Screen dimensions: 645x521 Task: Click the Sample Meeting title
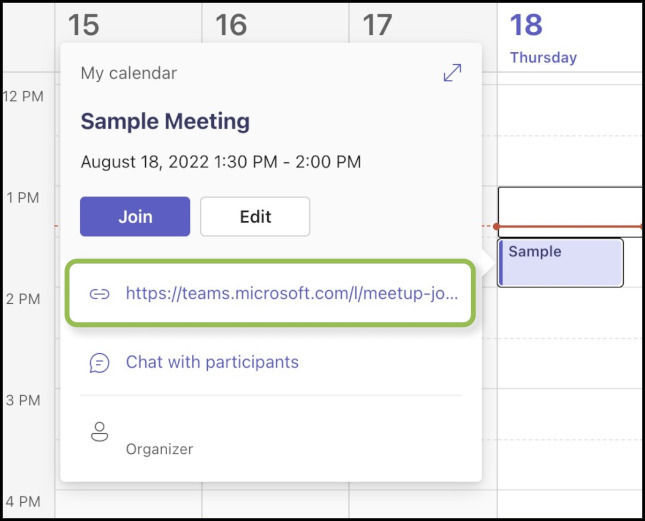[165, 122]
